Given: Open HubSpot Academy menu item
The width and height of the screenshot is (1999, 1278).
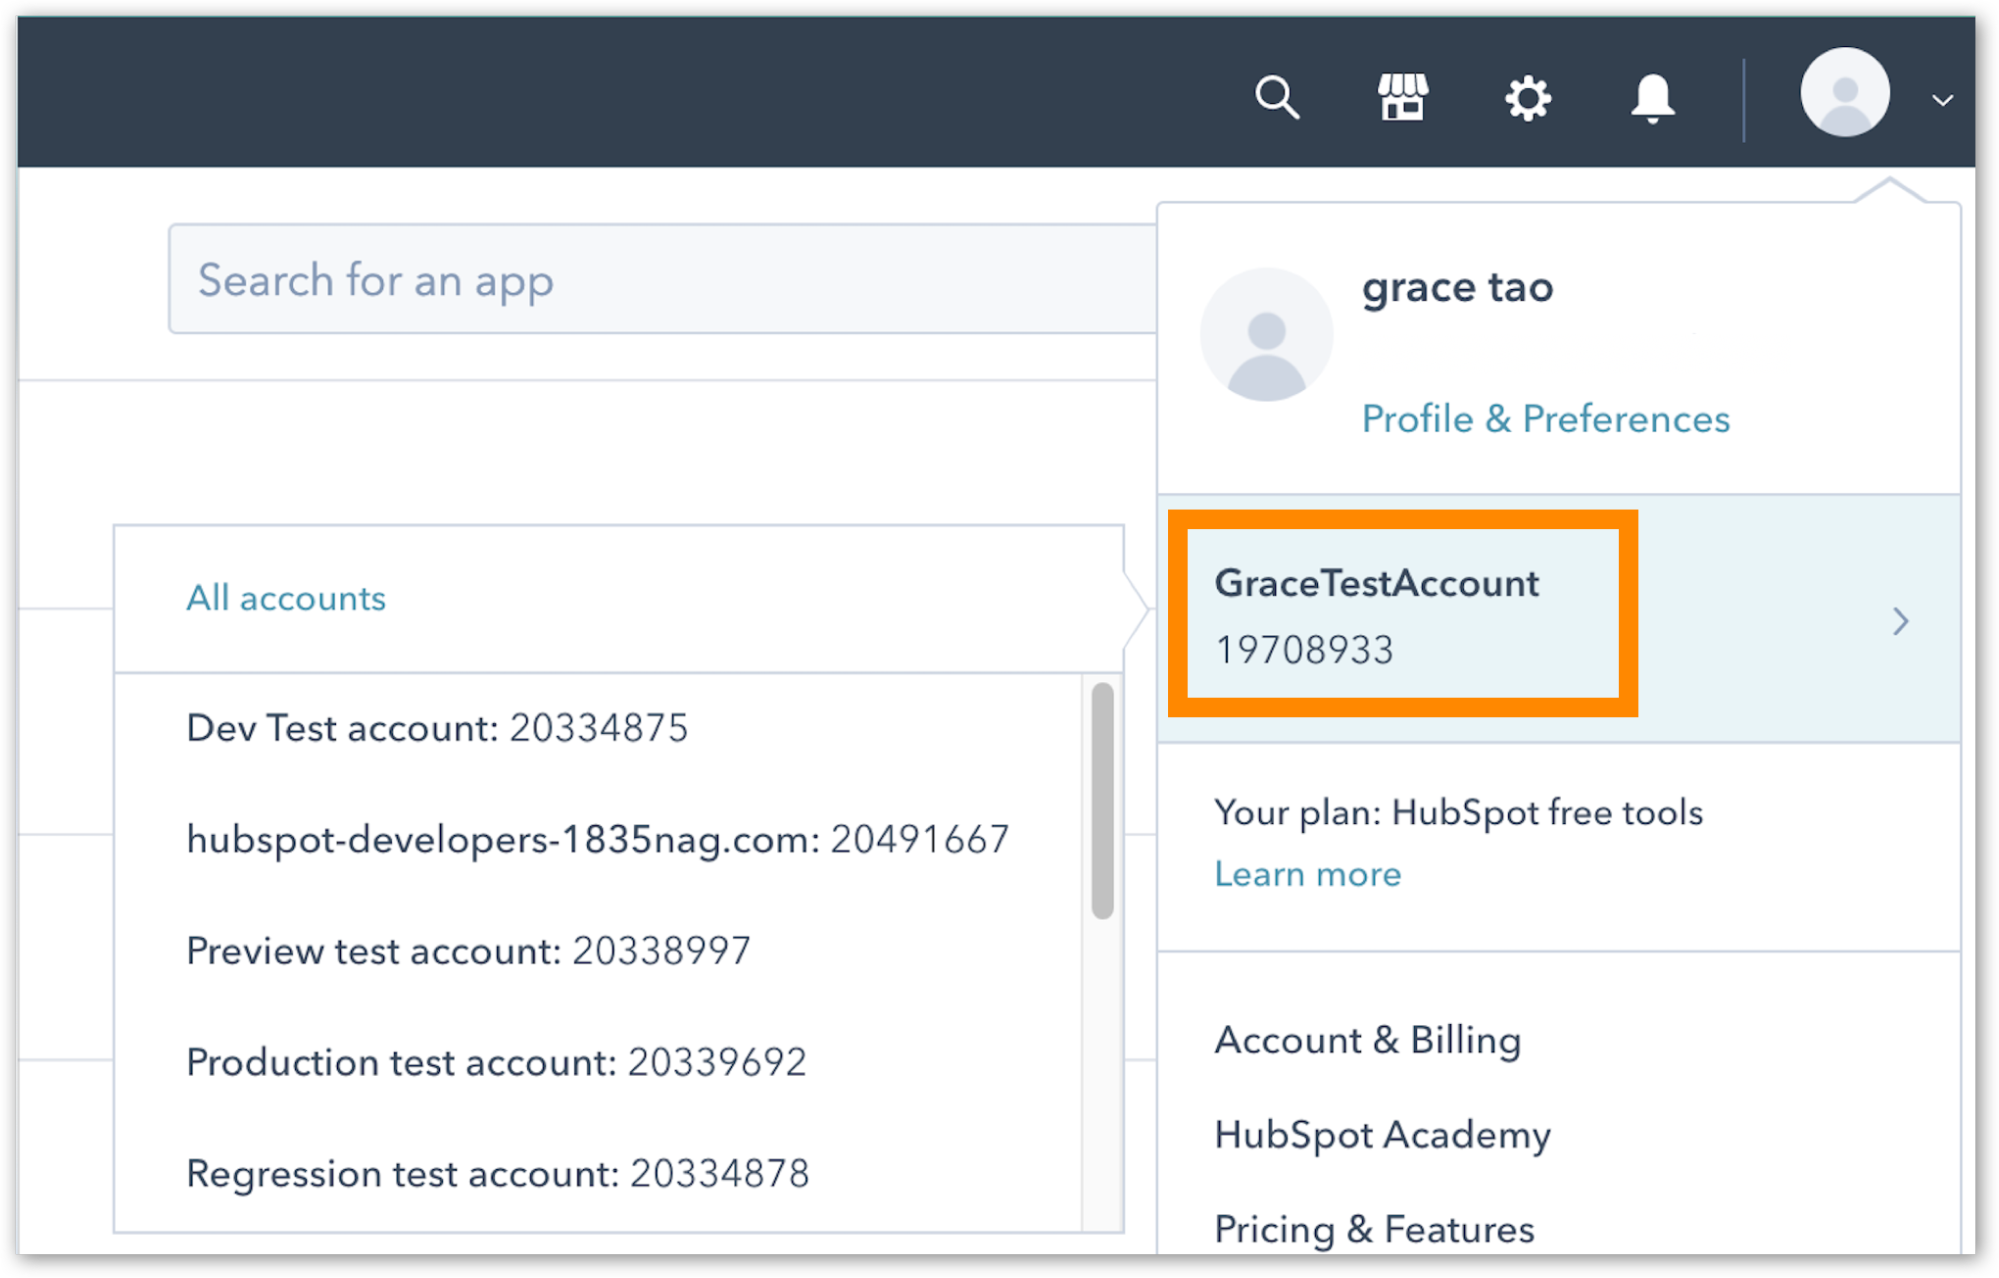Looking at the screenshot, I should [1382, 1135].
